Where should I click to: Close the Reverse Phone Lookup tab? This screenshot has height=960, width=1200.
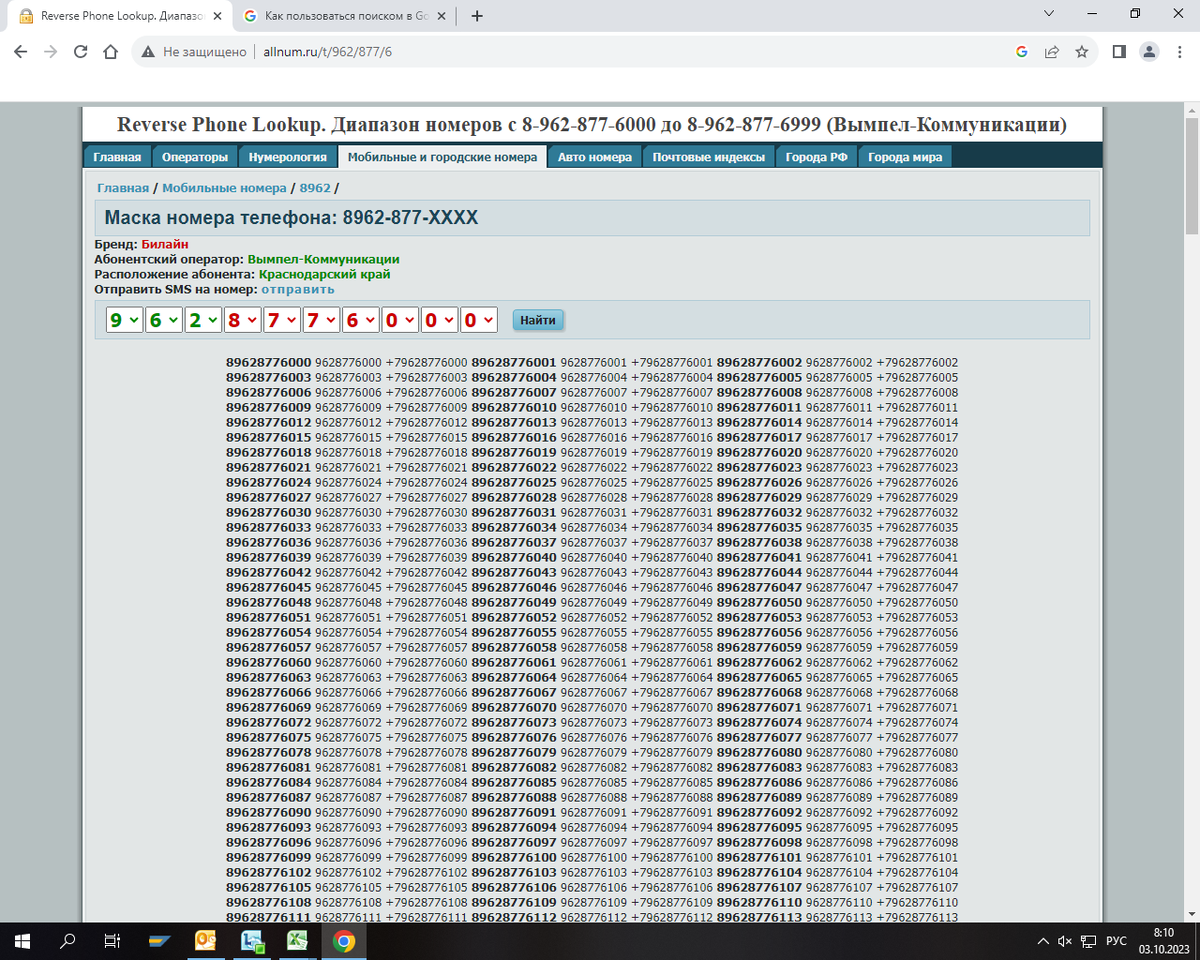tap(218, 16)
